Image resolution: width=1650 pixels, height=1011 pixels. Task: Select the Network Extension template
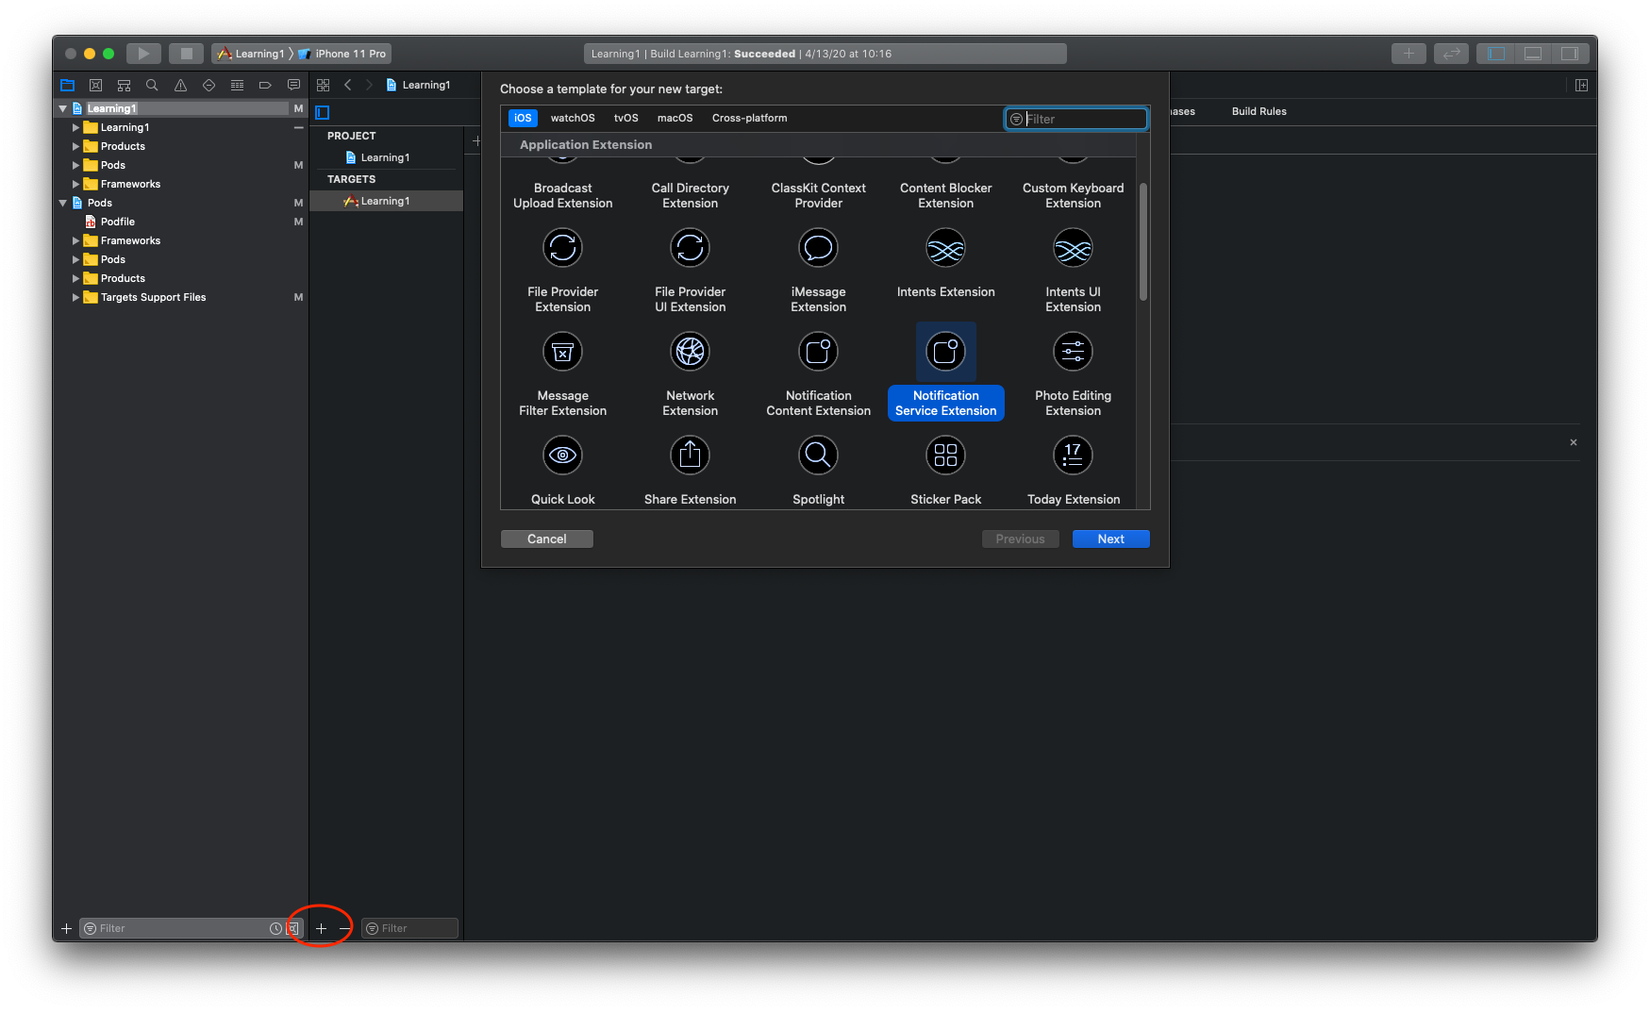click(690, 374)
